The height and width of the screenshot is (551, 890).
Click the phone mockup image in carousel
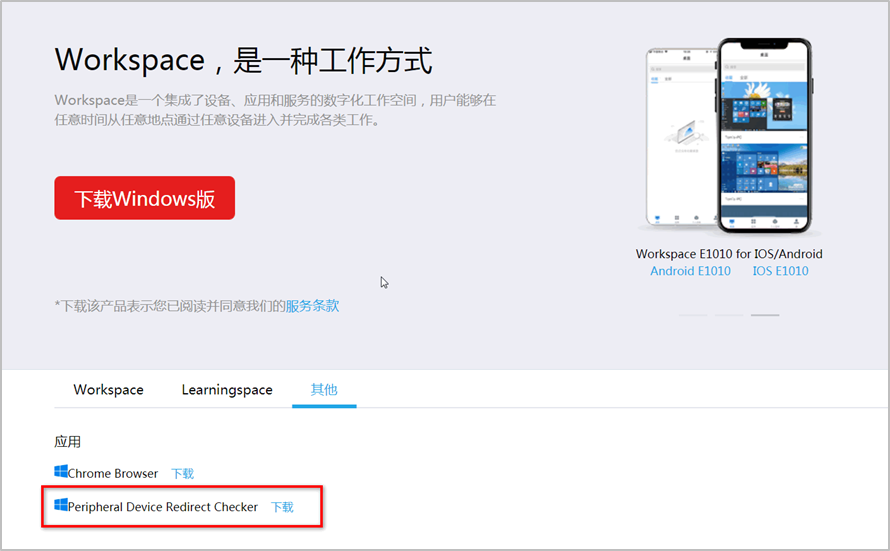pyautogui.click(x=729, y=136)
